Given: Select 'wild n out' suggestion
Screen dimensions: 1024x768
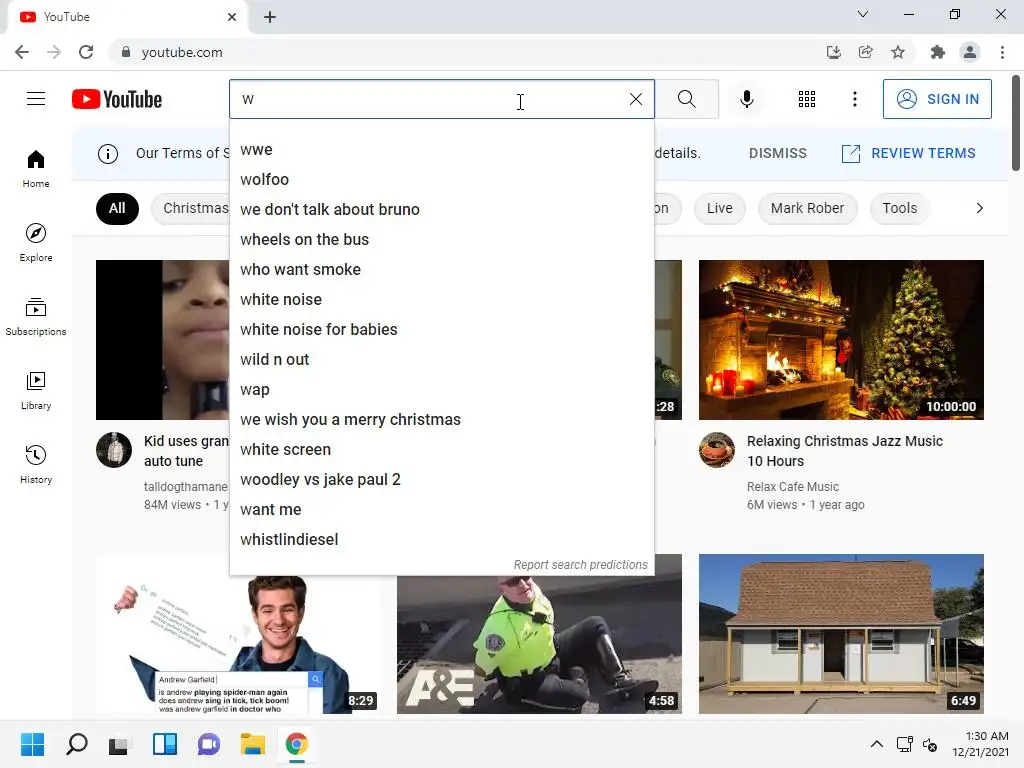Looking at the screenshot, I should [x=441, y=360].
